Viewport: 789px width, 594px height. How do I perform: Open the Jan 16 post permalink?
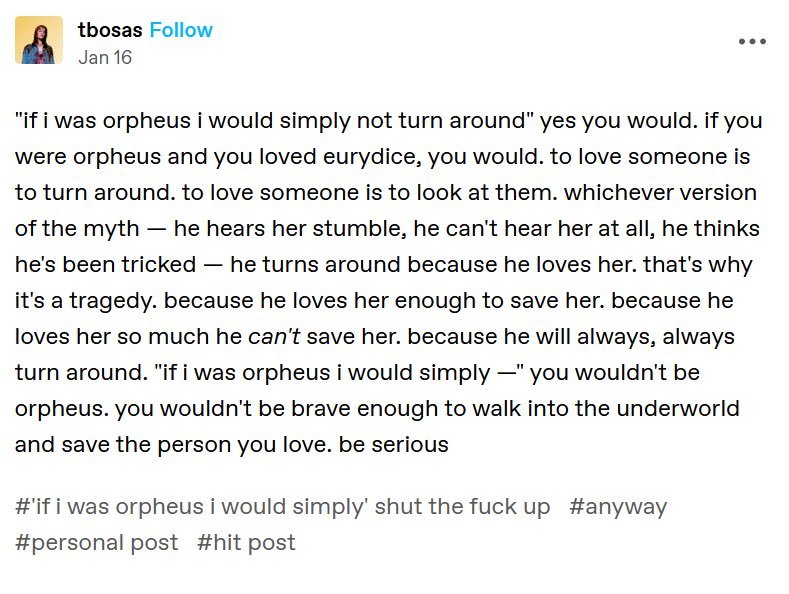tap(105, 57)
